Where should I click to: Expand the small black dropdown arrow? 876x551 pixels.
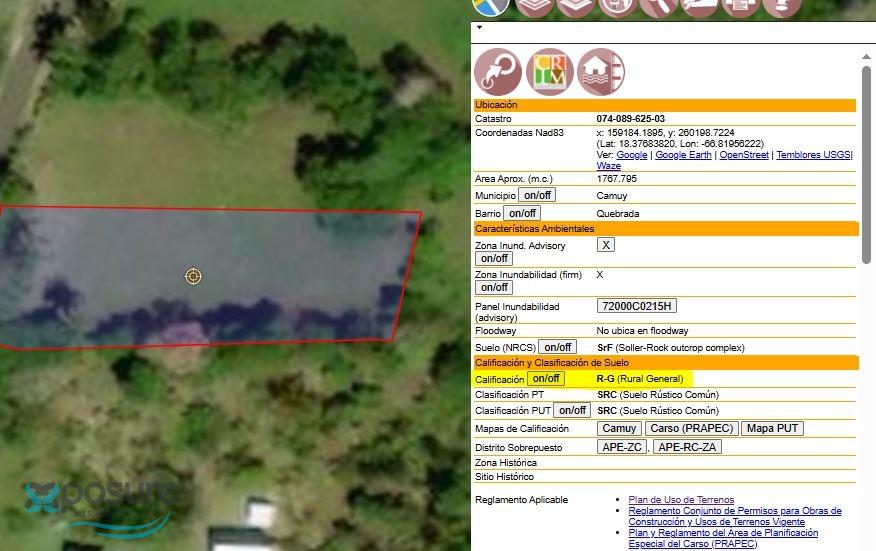click(x=478, y=27)
